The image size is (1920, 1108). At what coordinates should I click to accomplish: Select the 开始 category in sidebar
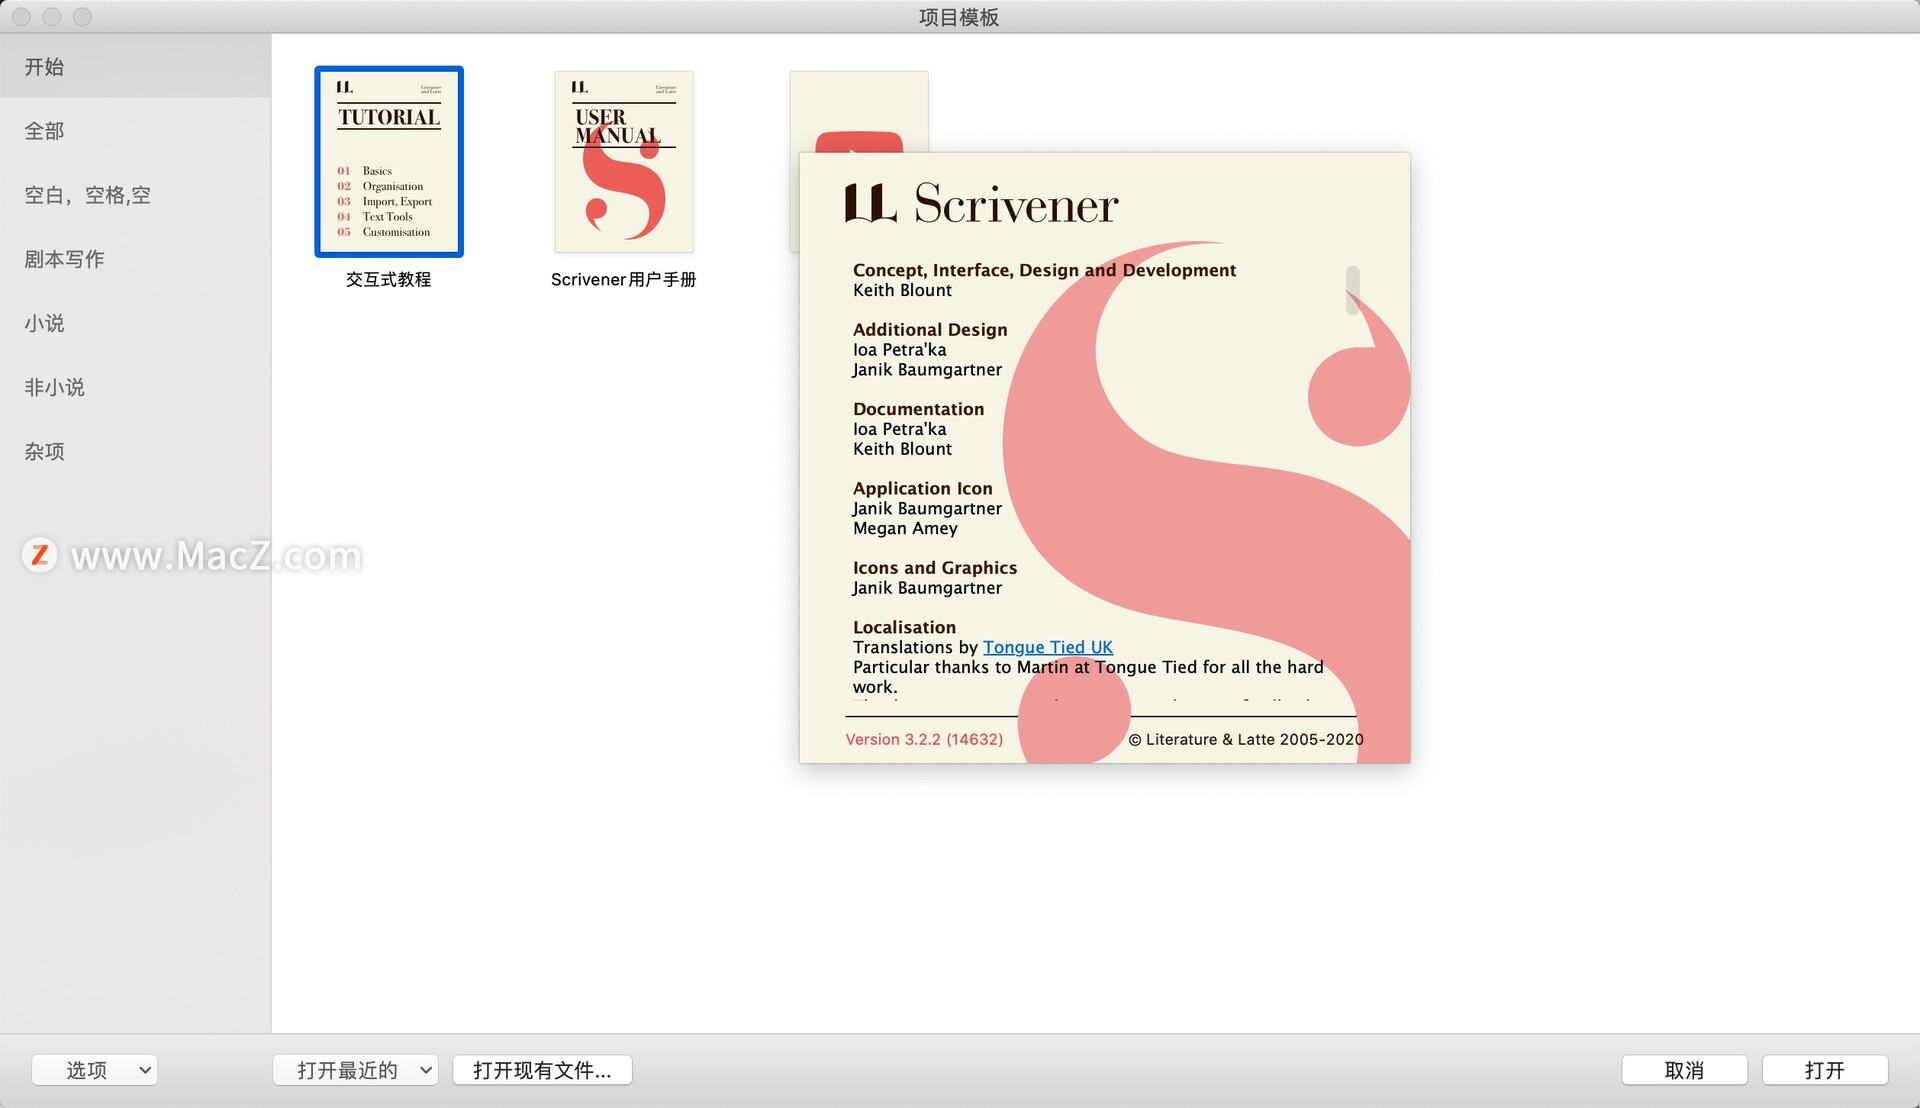(135, 67)
